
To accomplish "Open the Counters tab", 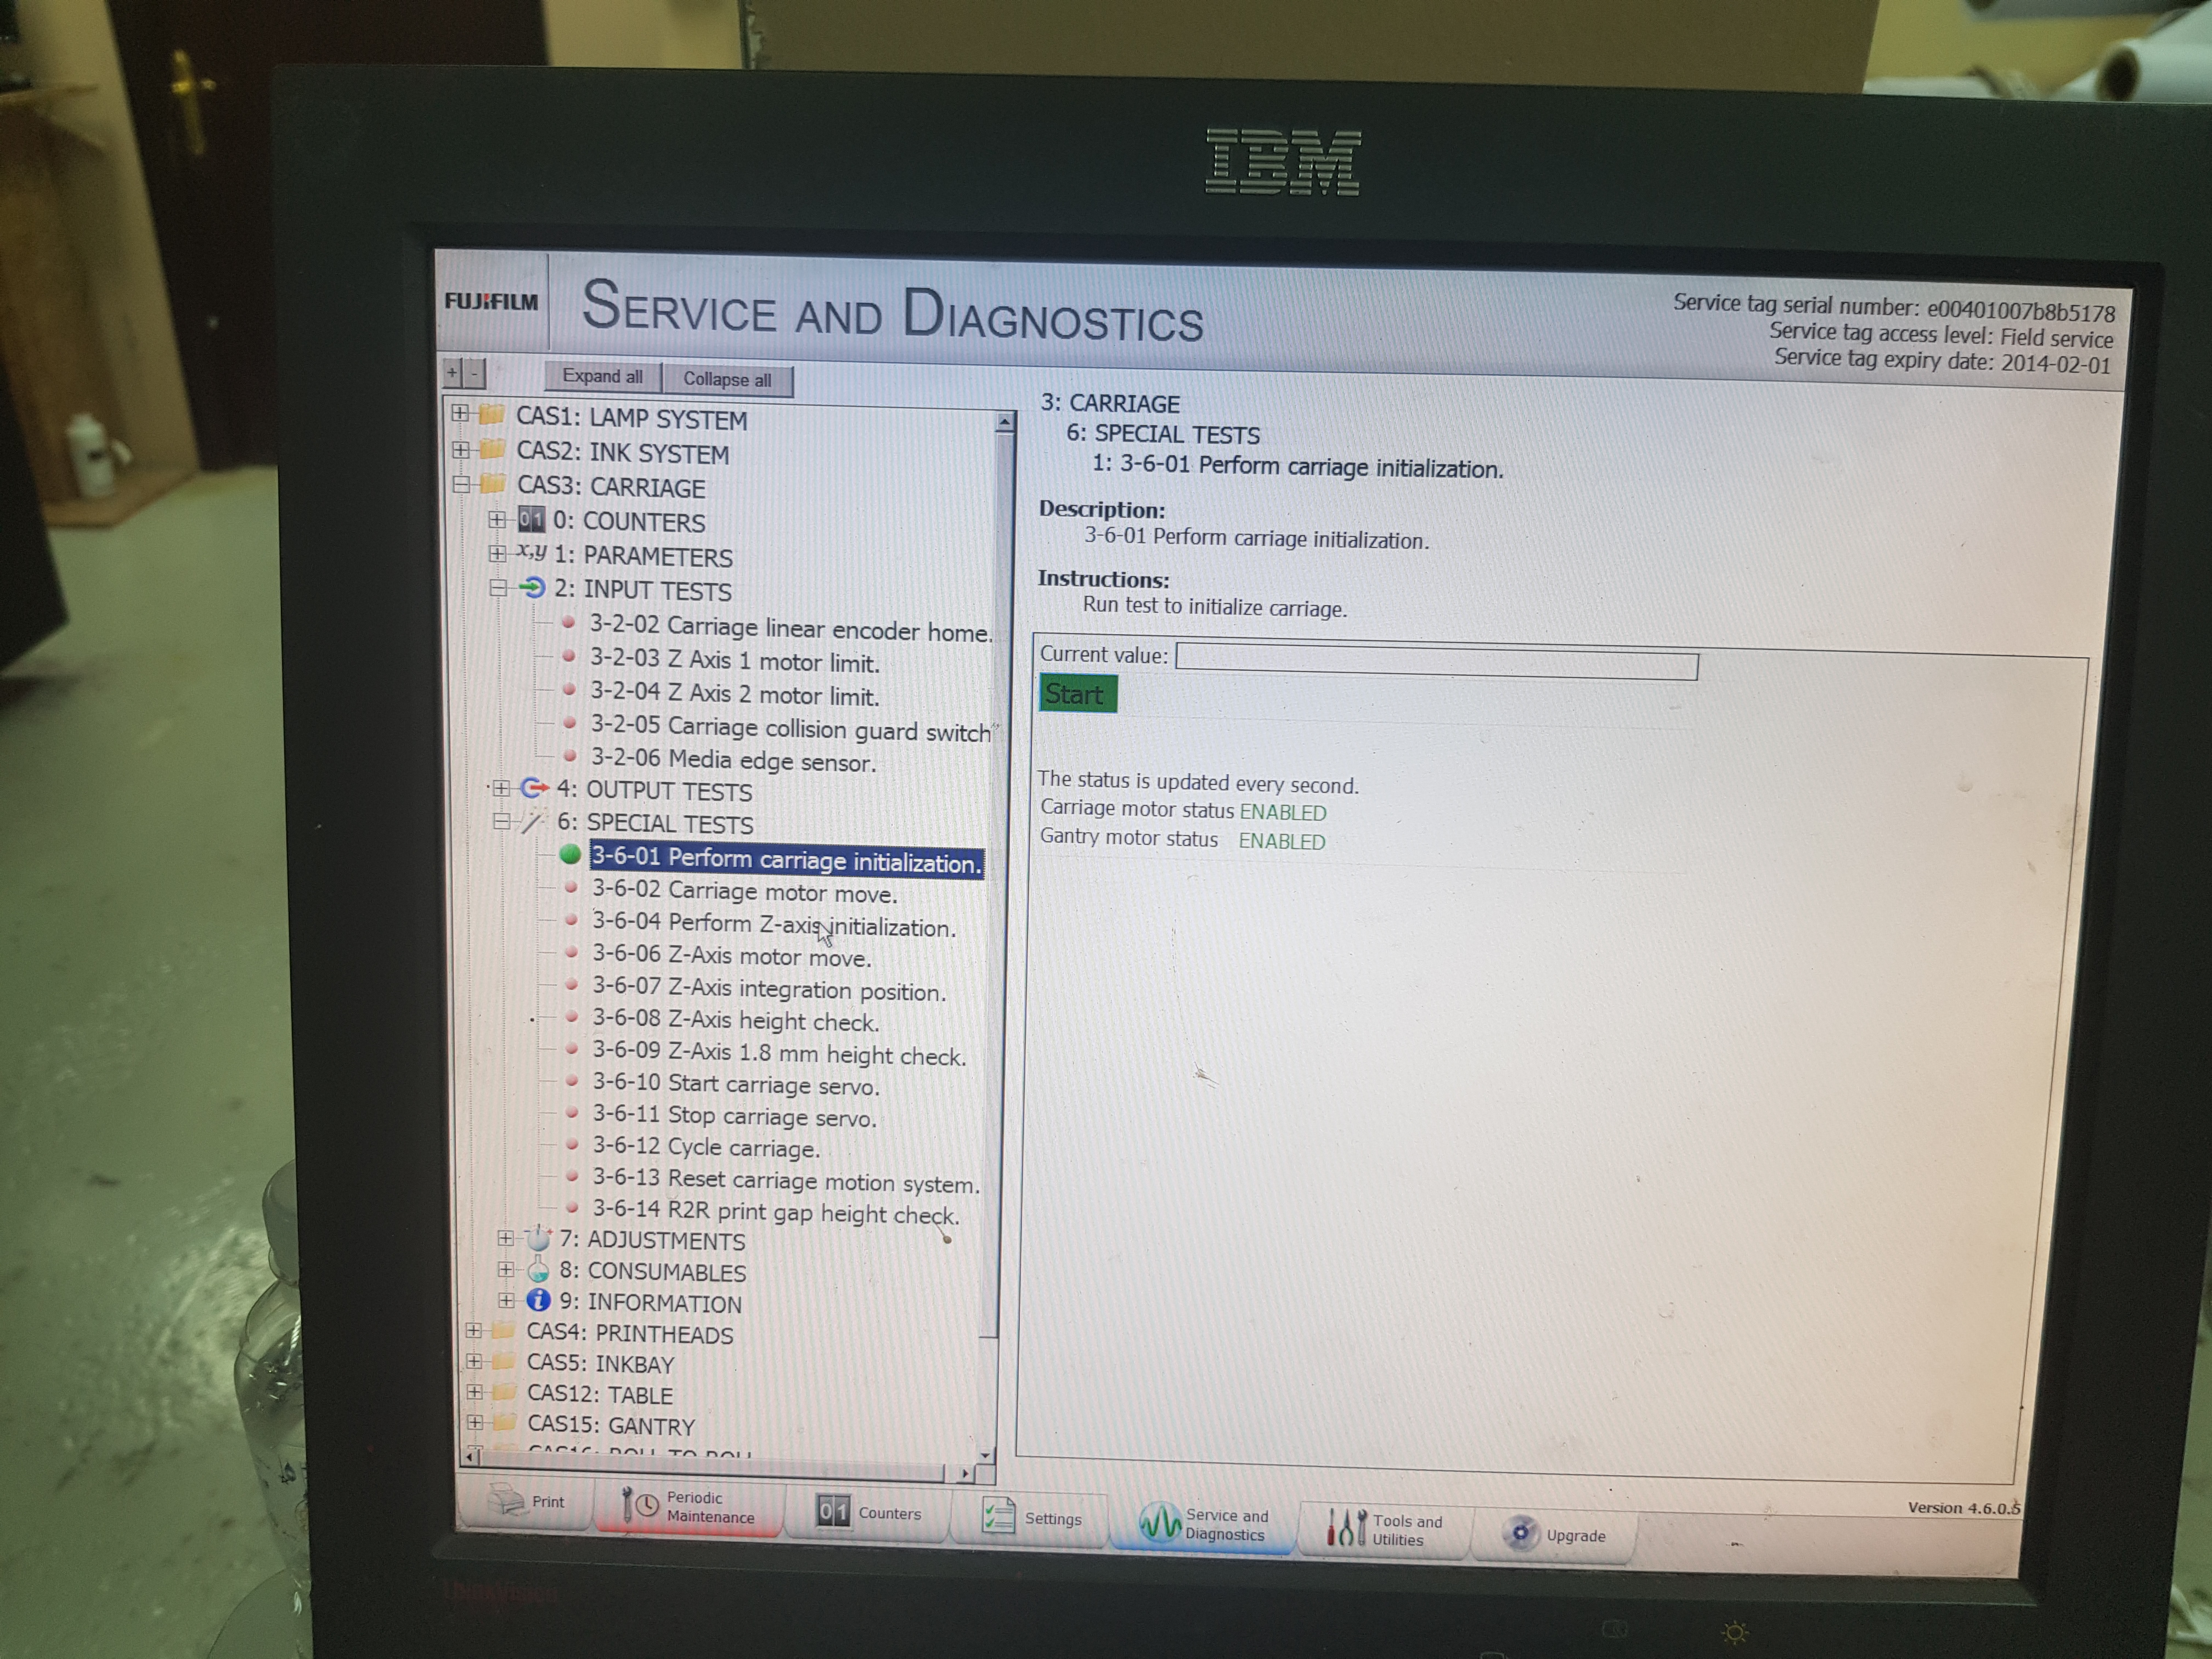I will [x=867, y=1514].
